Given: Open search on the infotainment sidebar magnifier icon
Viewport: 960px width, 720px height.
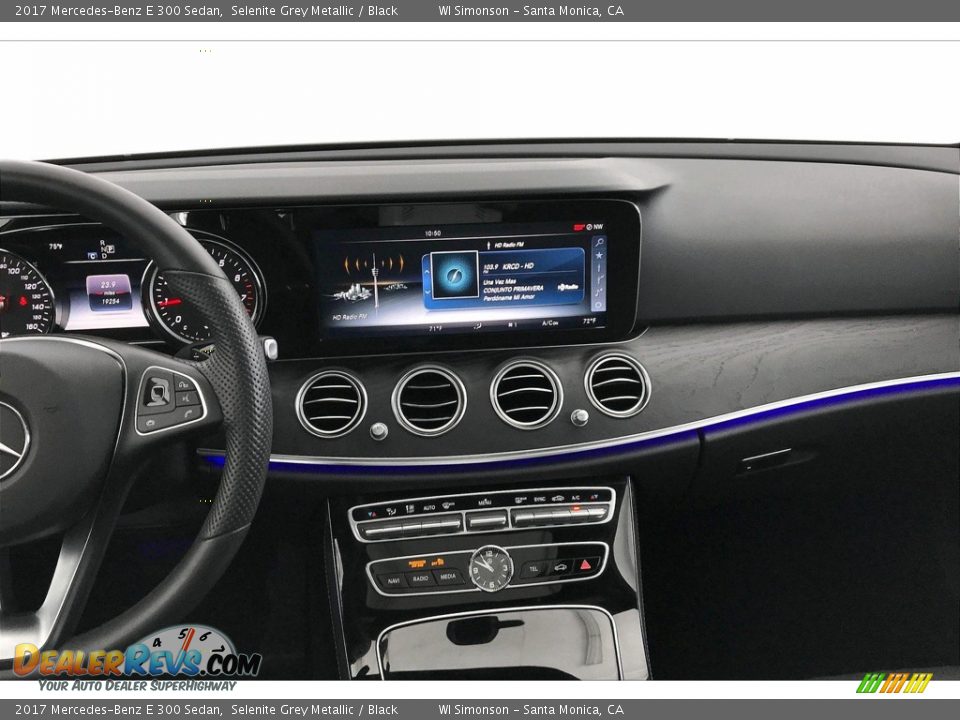Looking at the screenshot, I should 599,242.
